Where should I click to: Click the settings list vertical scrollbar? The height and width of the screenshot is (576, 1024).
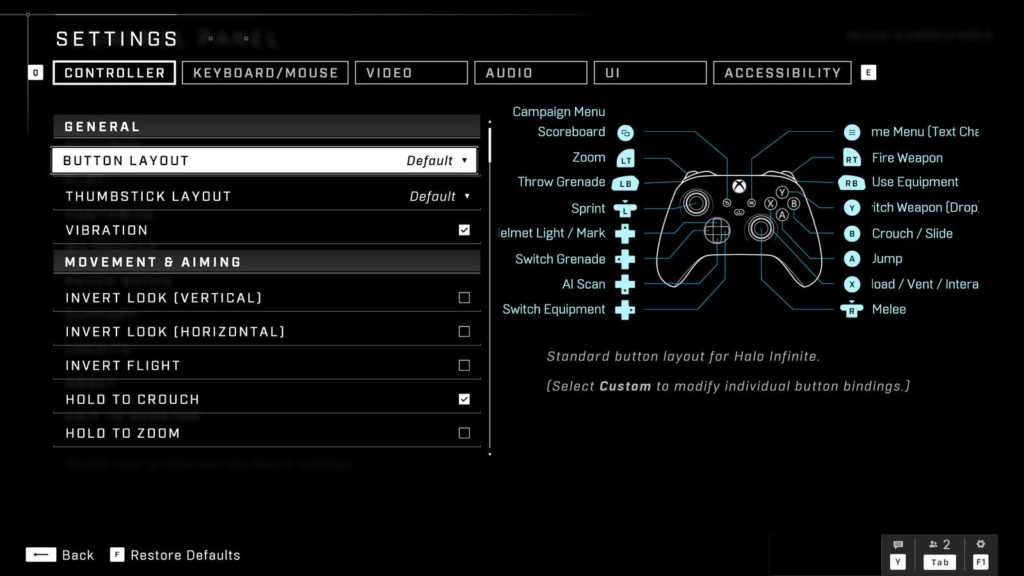coord(490,290)
